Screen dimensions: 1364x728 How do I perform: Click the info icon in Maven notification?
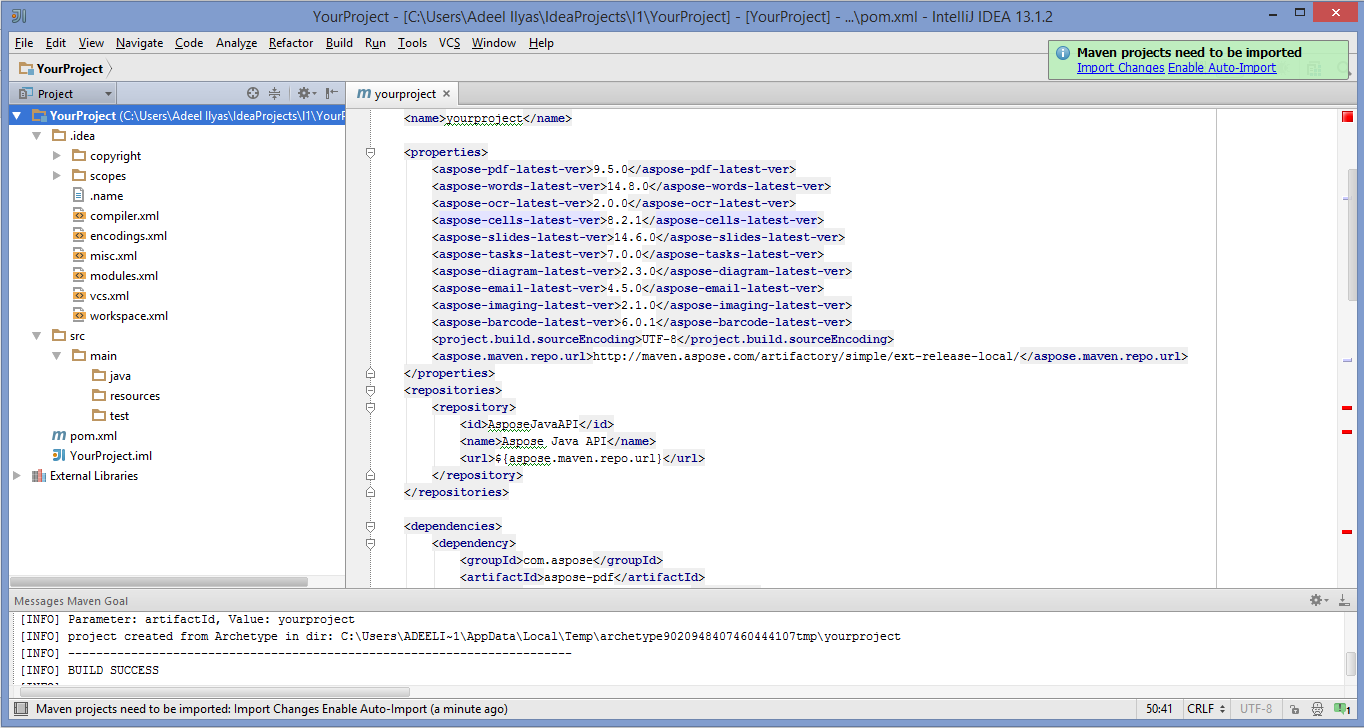(x=1063, y=53)
